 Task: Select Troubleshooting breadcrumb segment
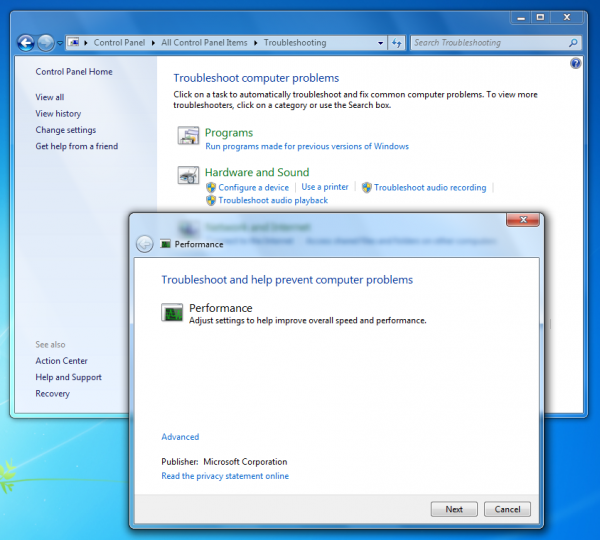[295, 42]
